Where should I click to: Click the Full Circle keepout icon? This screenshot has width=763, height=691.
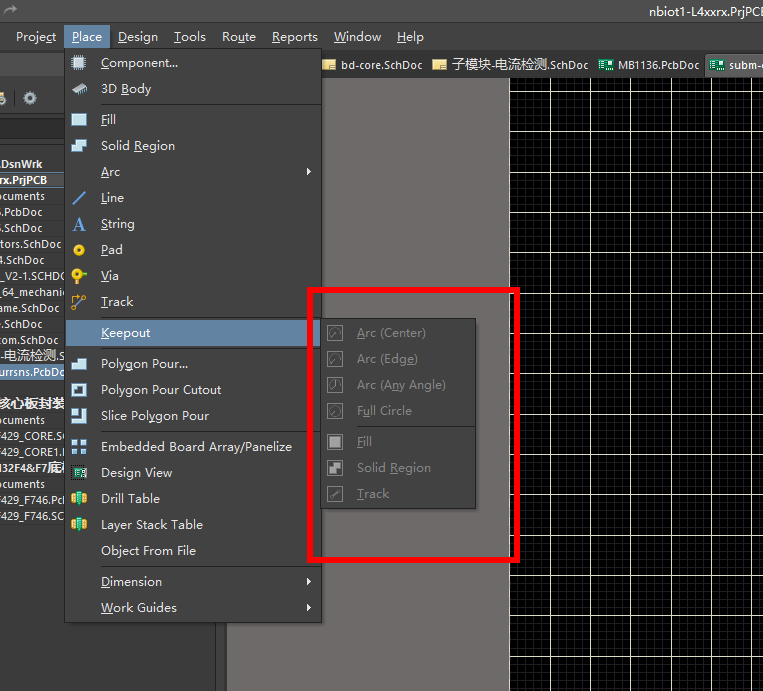pos(335,411)
